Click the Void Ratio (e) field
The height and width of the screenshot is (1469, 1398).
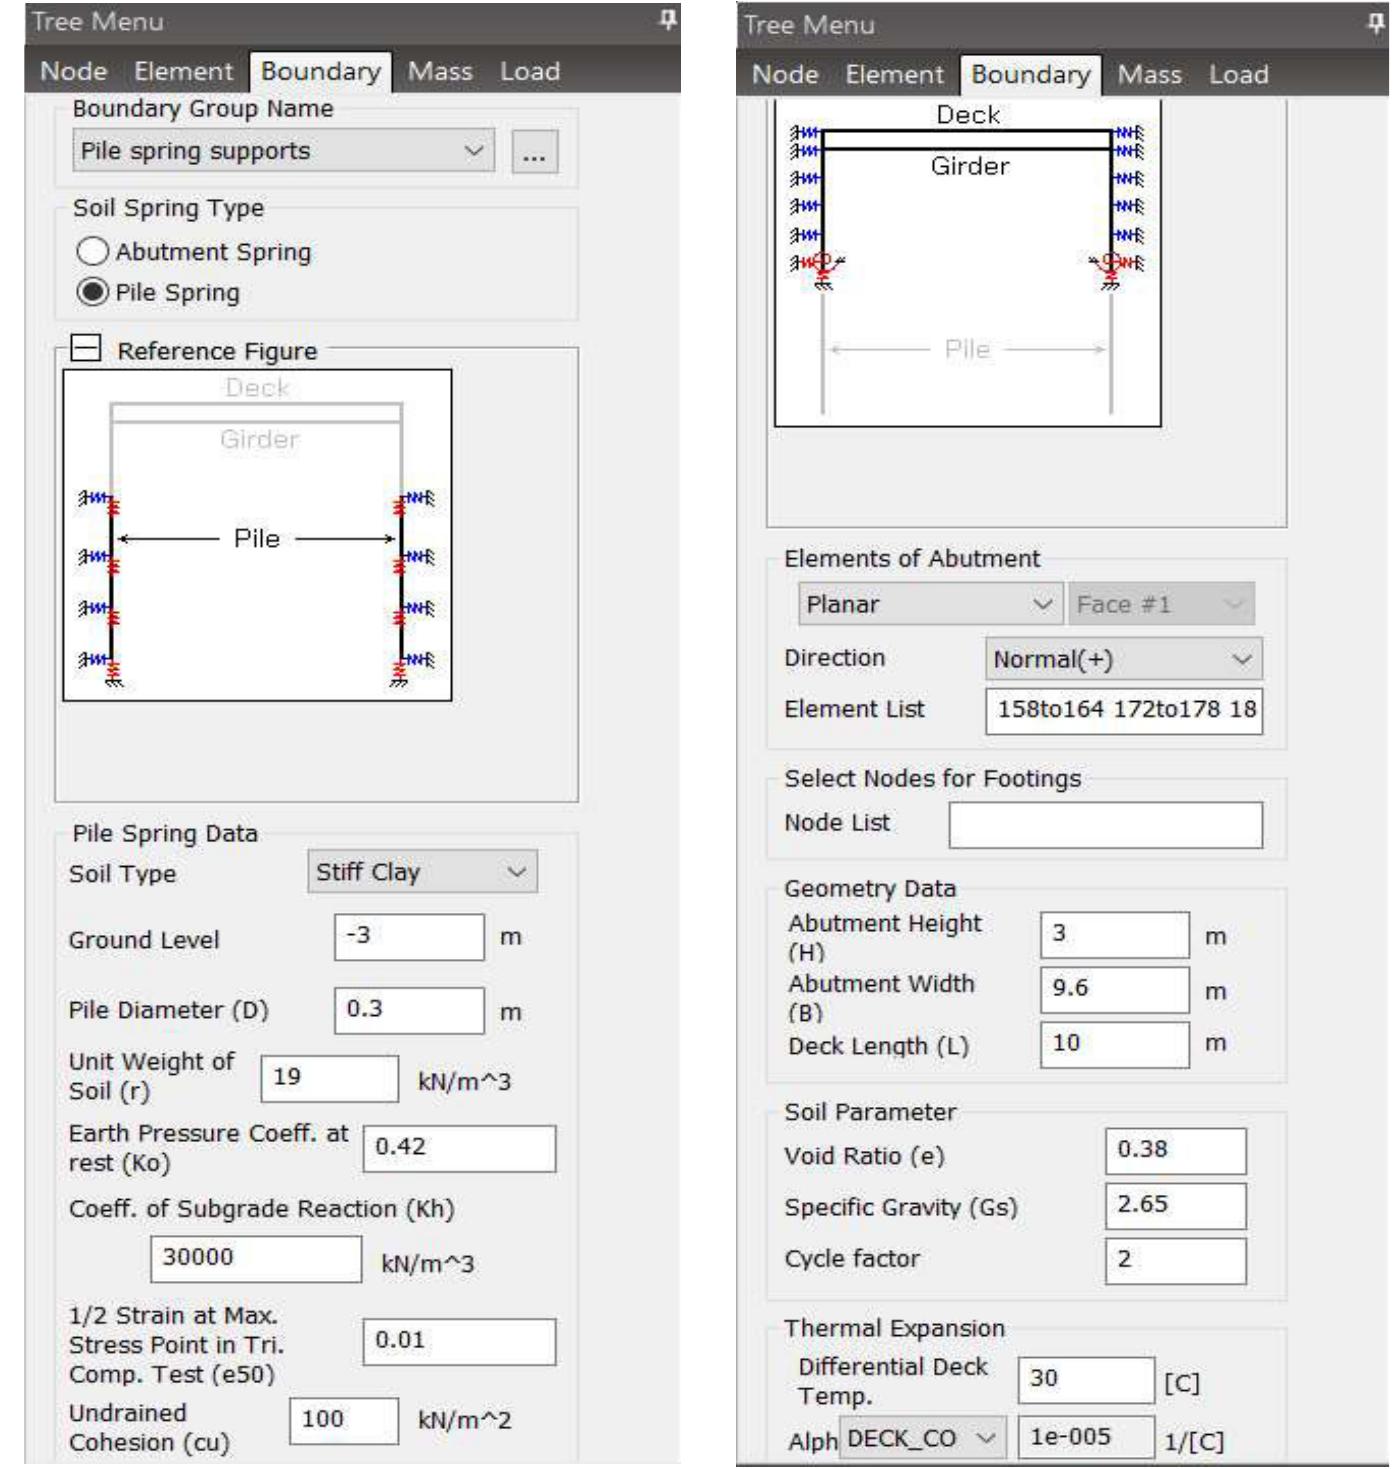[x=1176, y=1152]
